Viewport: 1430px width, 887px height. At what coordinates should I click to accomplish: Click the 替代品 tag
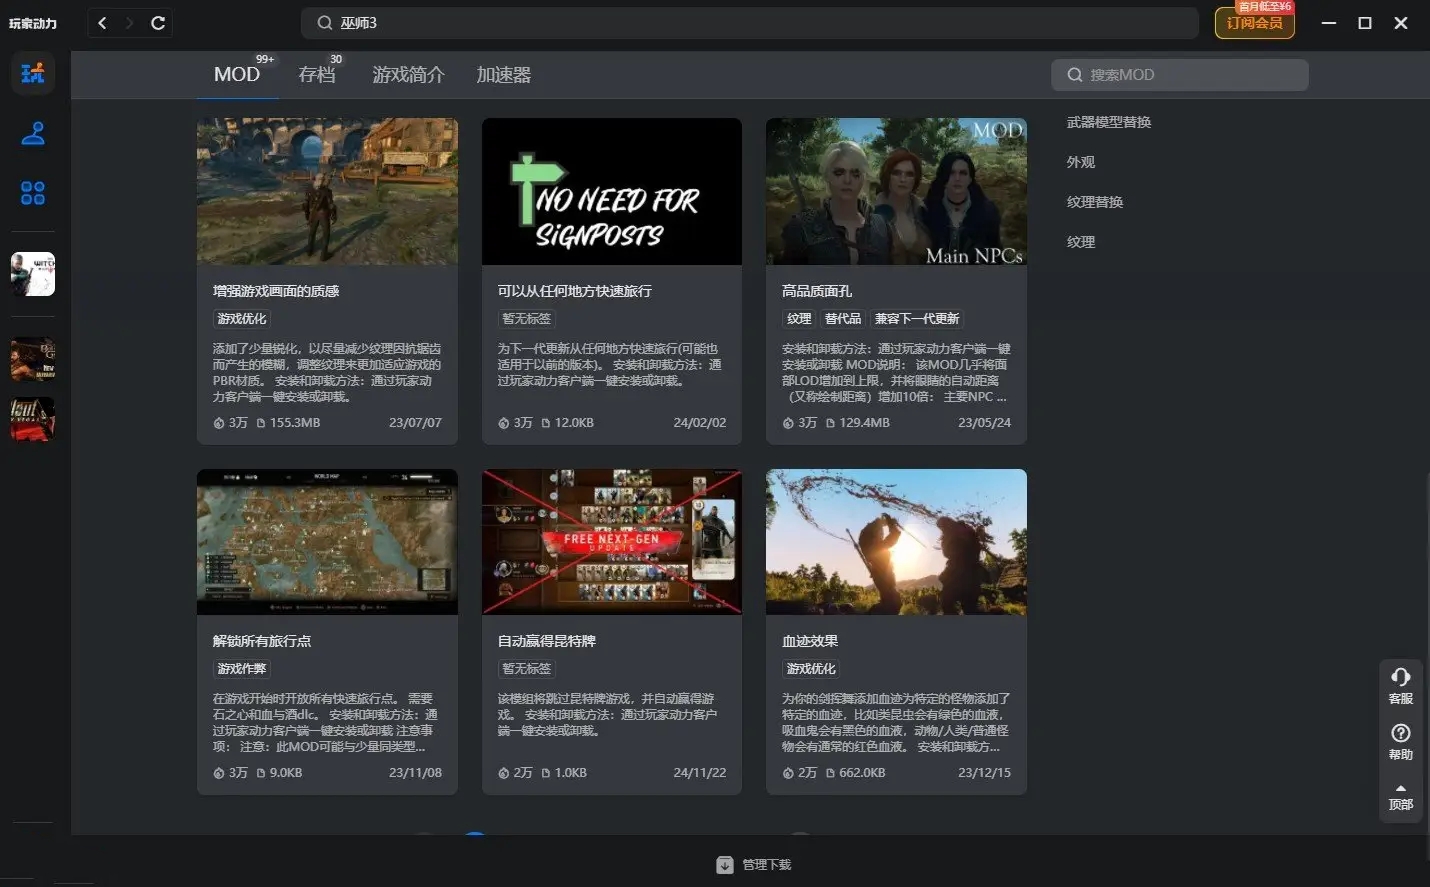[843, 319]
